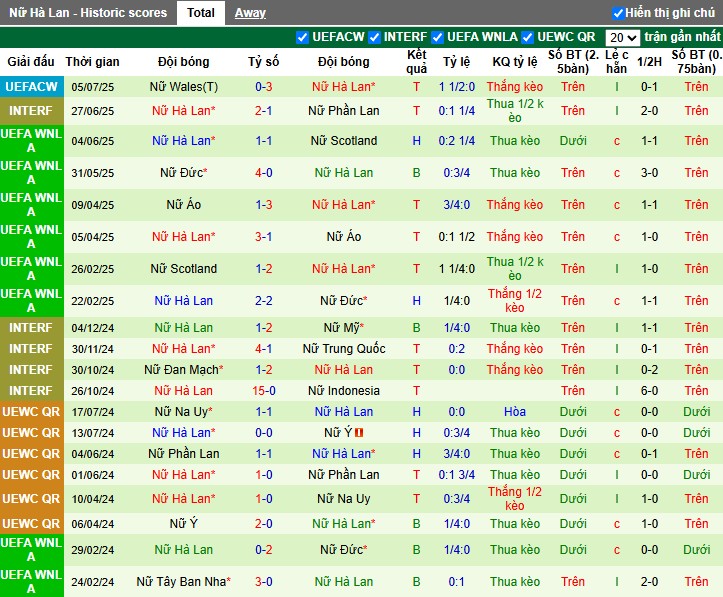This screenshot has width=723, height=597.
Task: Click the 0-2 score on 29/02/24 row
Action: pos(264,550)
